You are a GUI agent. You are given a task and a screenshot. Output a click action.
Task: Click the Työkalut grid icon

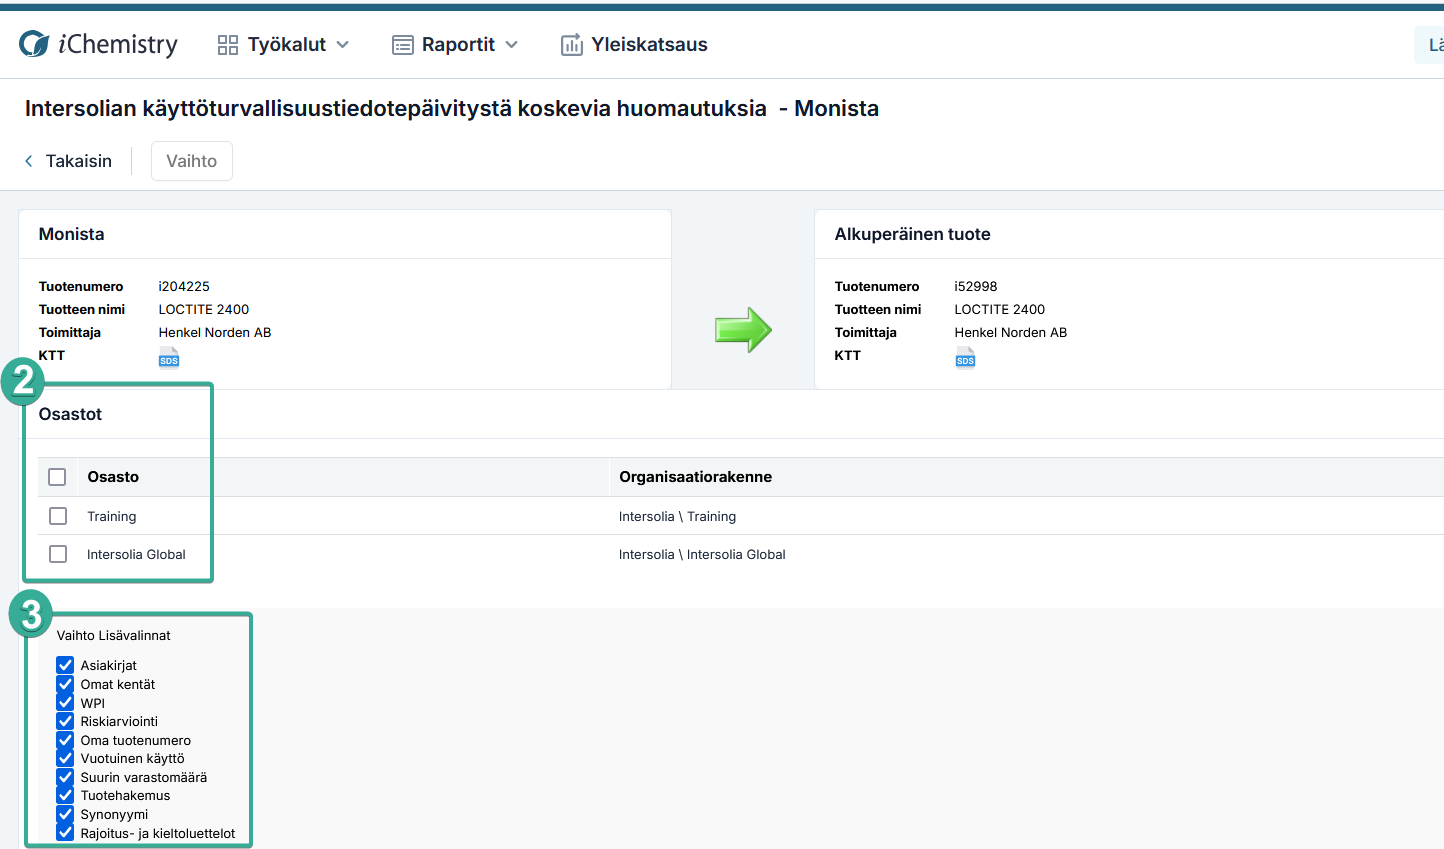coord(228,45)
